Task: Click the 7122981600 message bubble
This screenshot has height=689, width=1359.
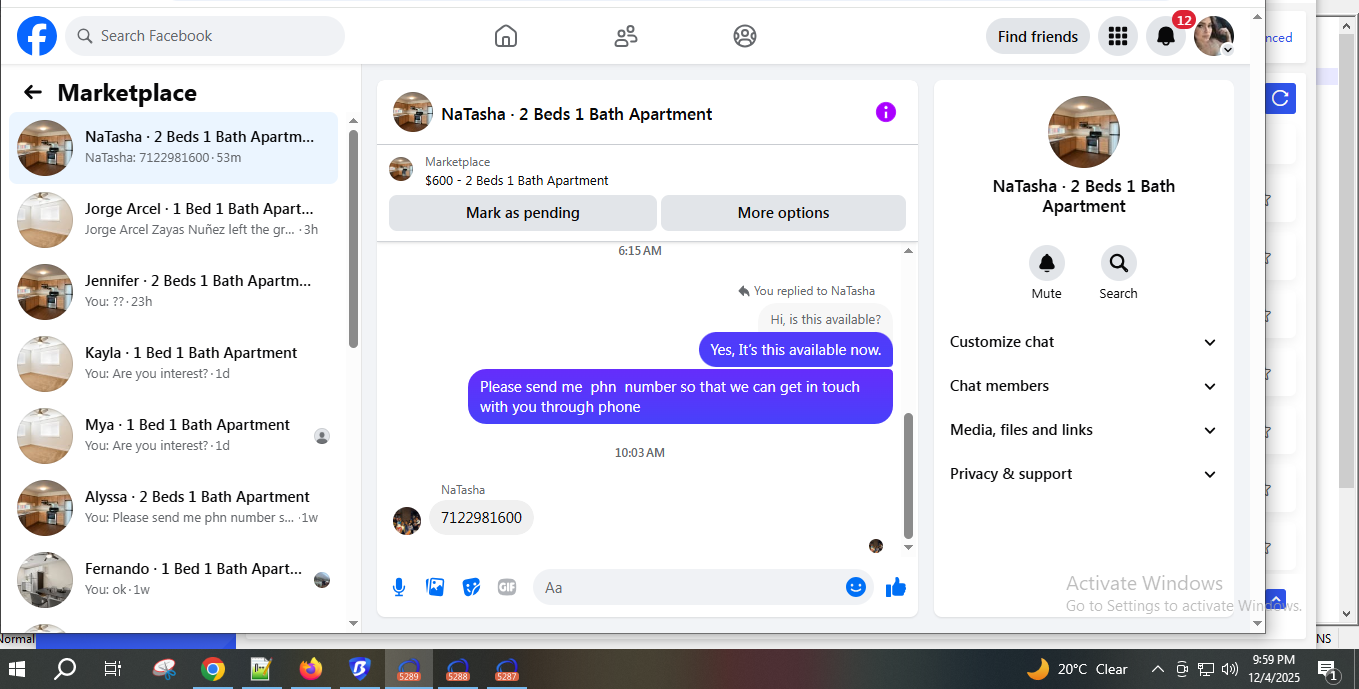Action: click(x=481, y=518)
